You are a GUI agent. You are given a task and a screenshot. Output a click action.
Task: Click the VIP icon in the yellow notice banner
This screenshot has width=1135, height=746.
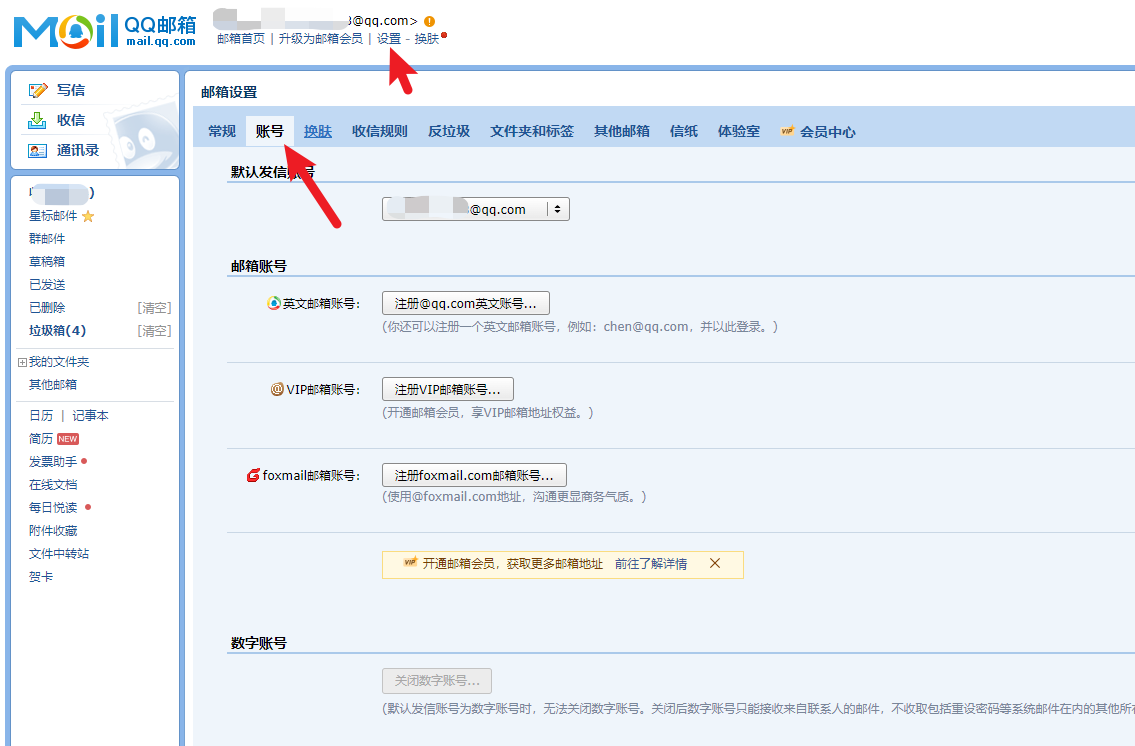click(410, 562)
